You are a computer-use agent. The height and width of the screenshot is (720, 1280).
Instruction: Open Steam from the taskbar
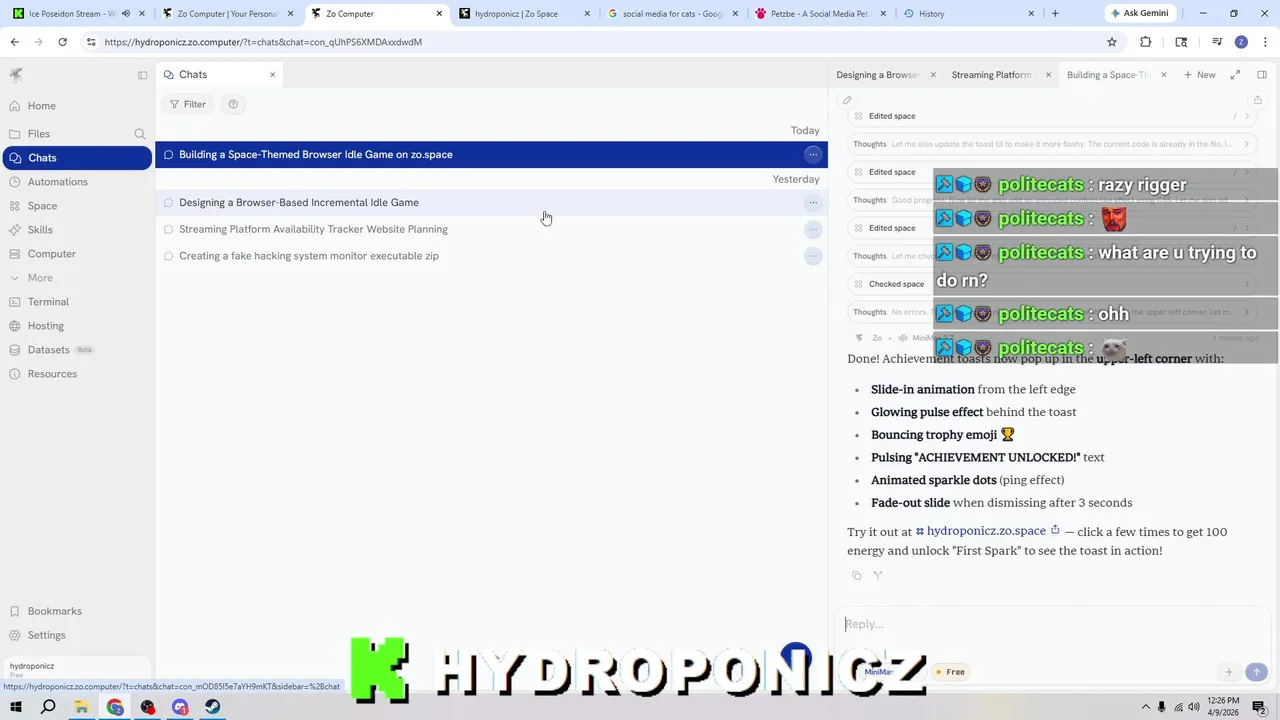[x=212, y=708]
